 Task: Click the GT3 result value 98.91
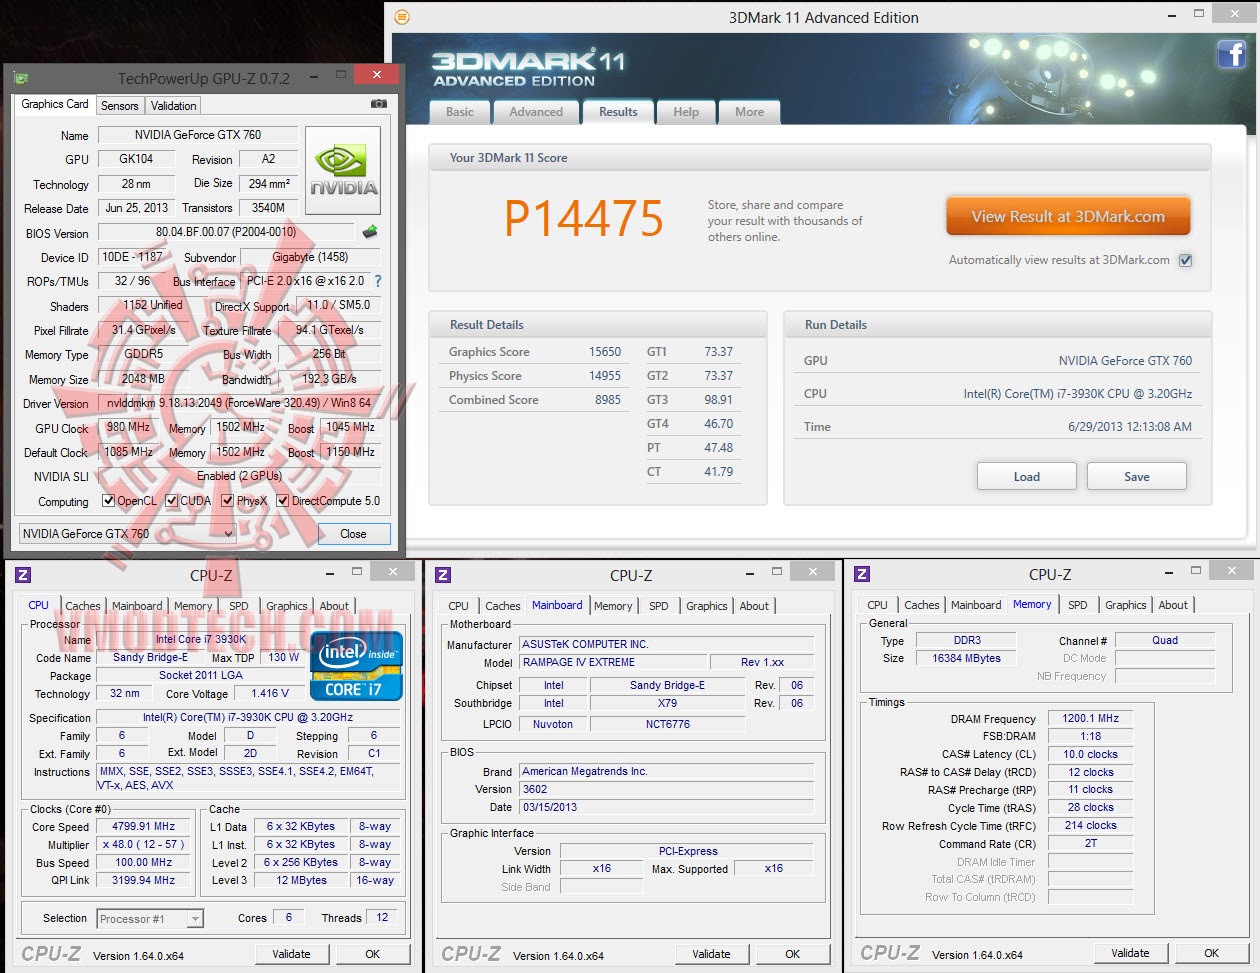coord(719,400)
